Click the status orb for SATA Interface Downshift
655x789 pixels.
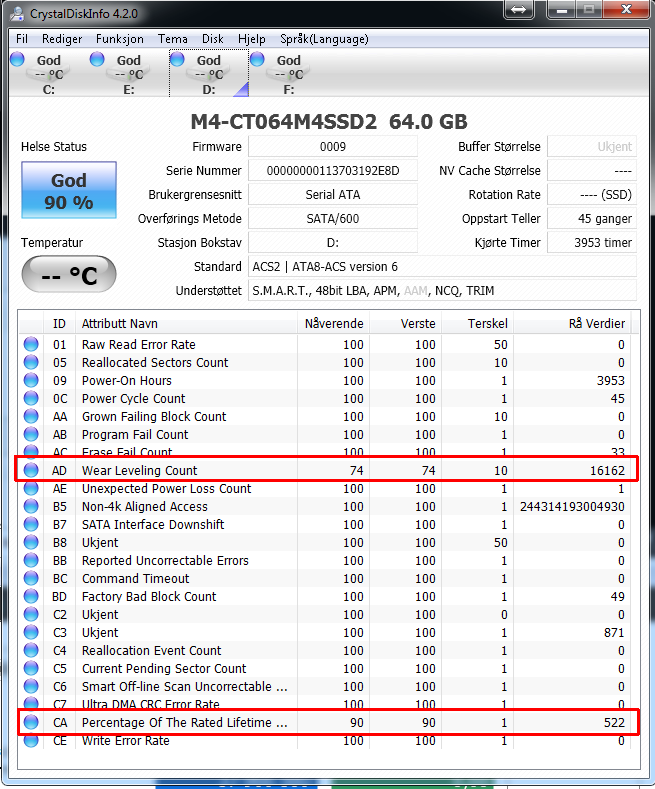[31, 524]
